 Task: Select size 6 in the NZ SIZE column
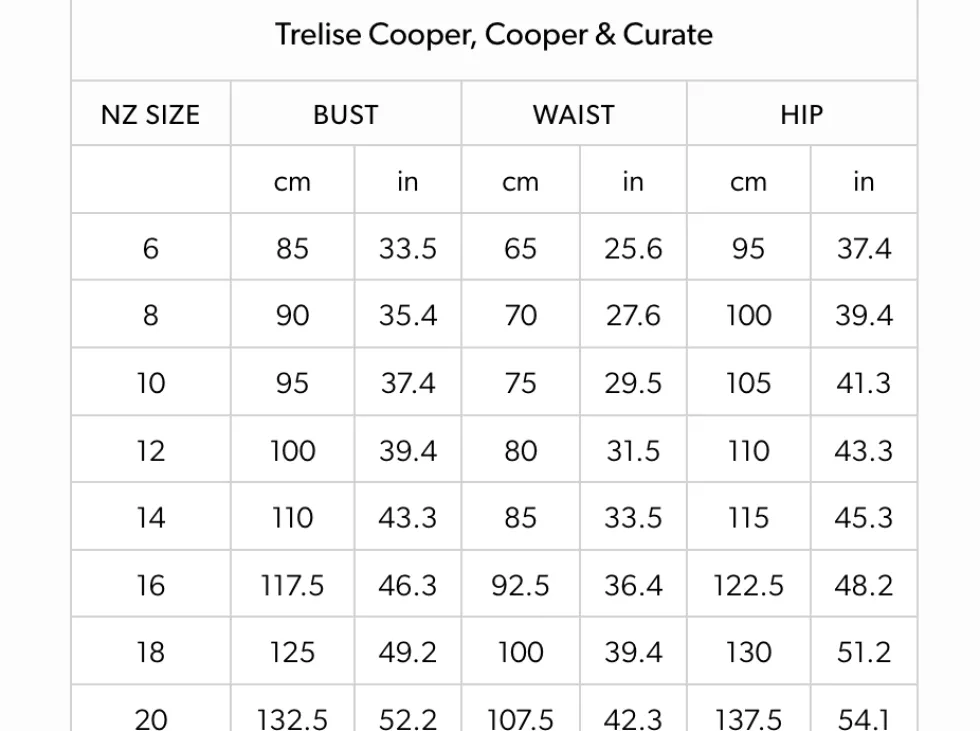coord(150,248)
